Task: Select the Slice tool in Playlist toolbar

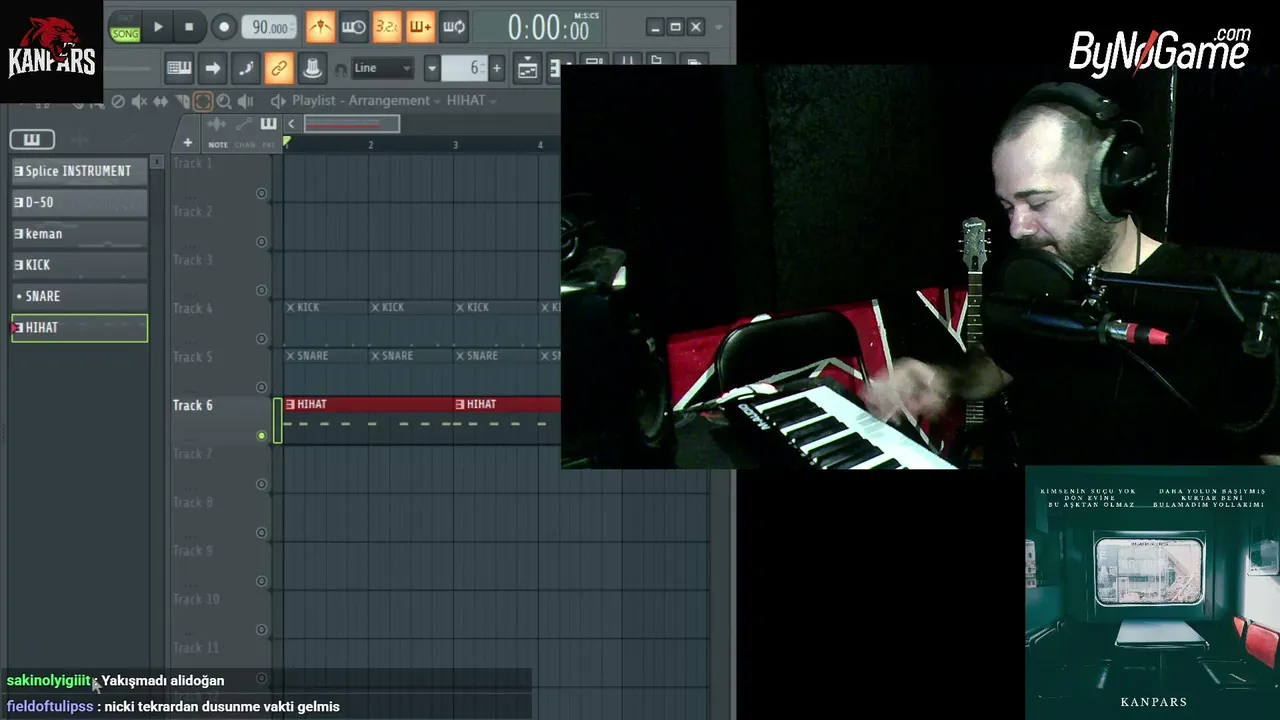Action: click(x=181, y=101)
